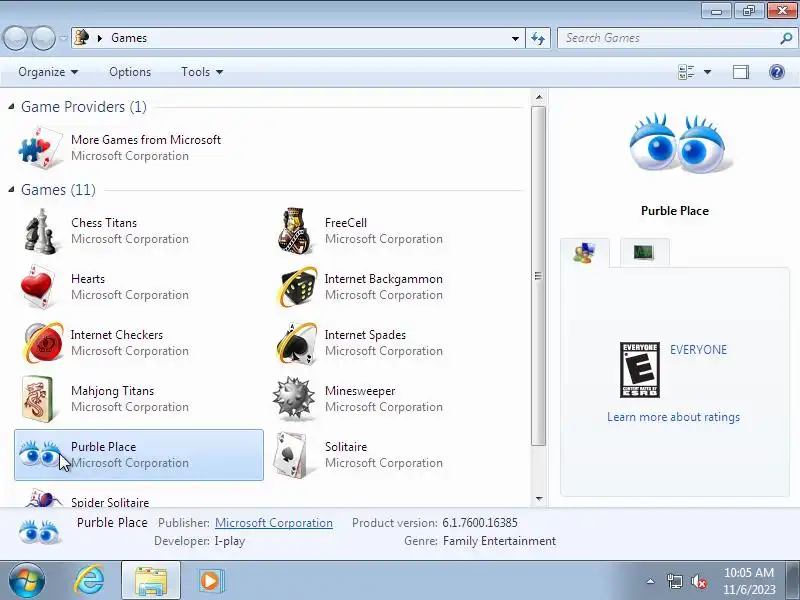Image resolution: width=800 pixels, height=600 pixels.
Task: Show hidden tray icons arrow
Action: point(651,581)
